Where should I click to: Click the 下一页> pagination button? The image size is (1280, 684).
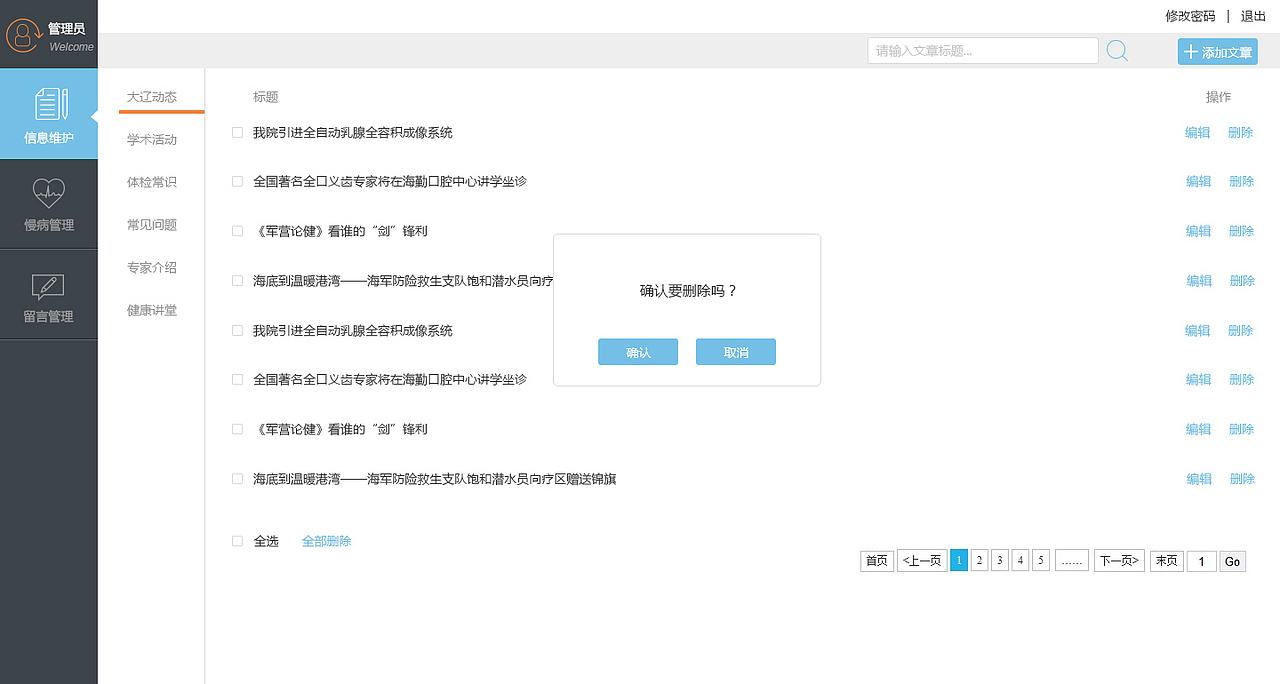pos(1119,561)
